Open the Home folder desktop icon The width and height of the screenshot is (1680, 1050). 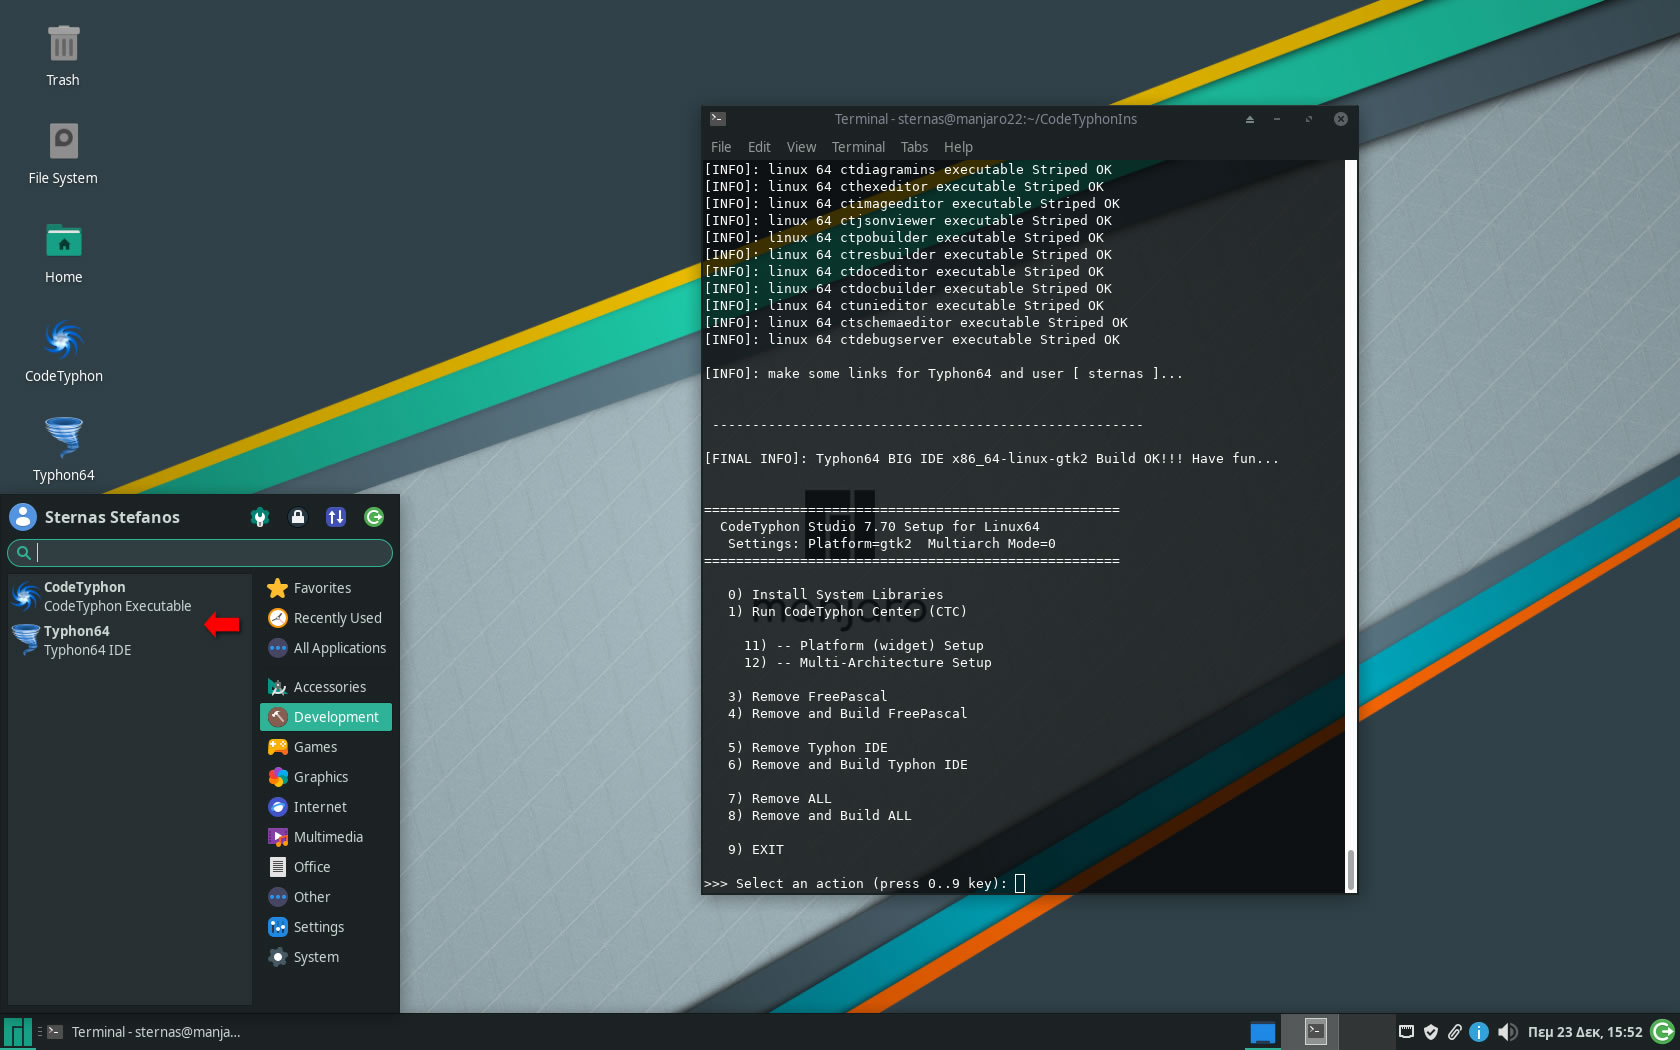63,253
